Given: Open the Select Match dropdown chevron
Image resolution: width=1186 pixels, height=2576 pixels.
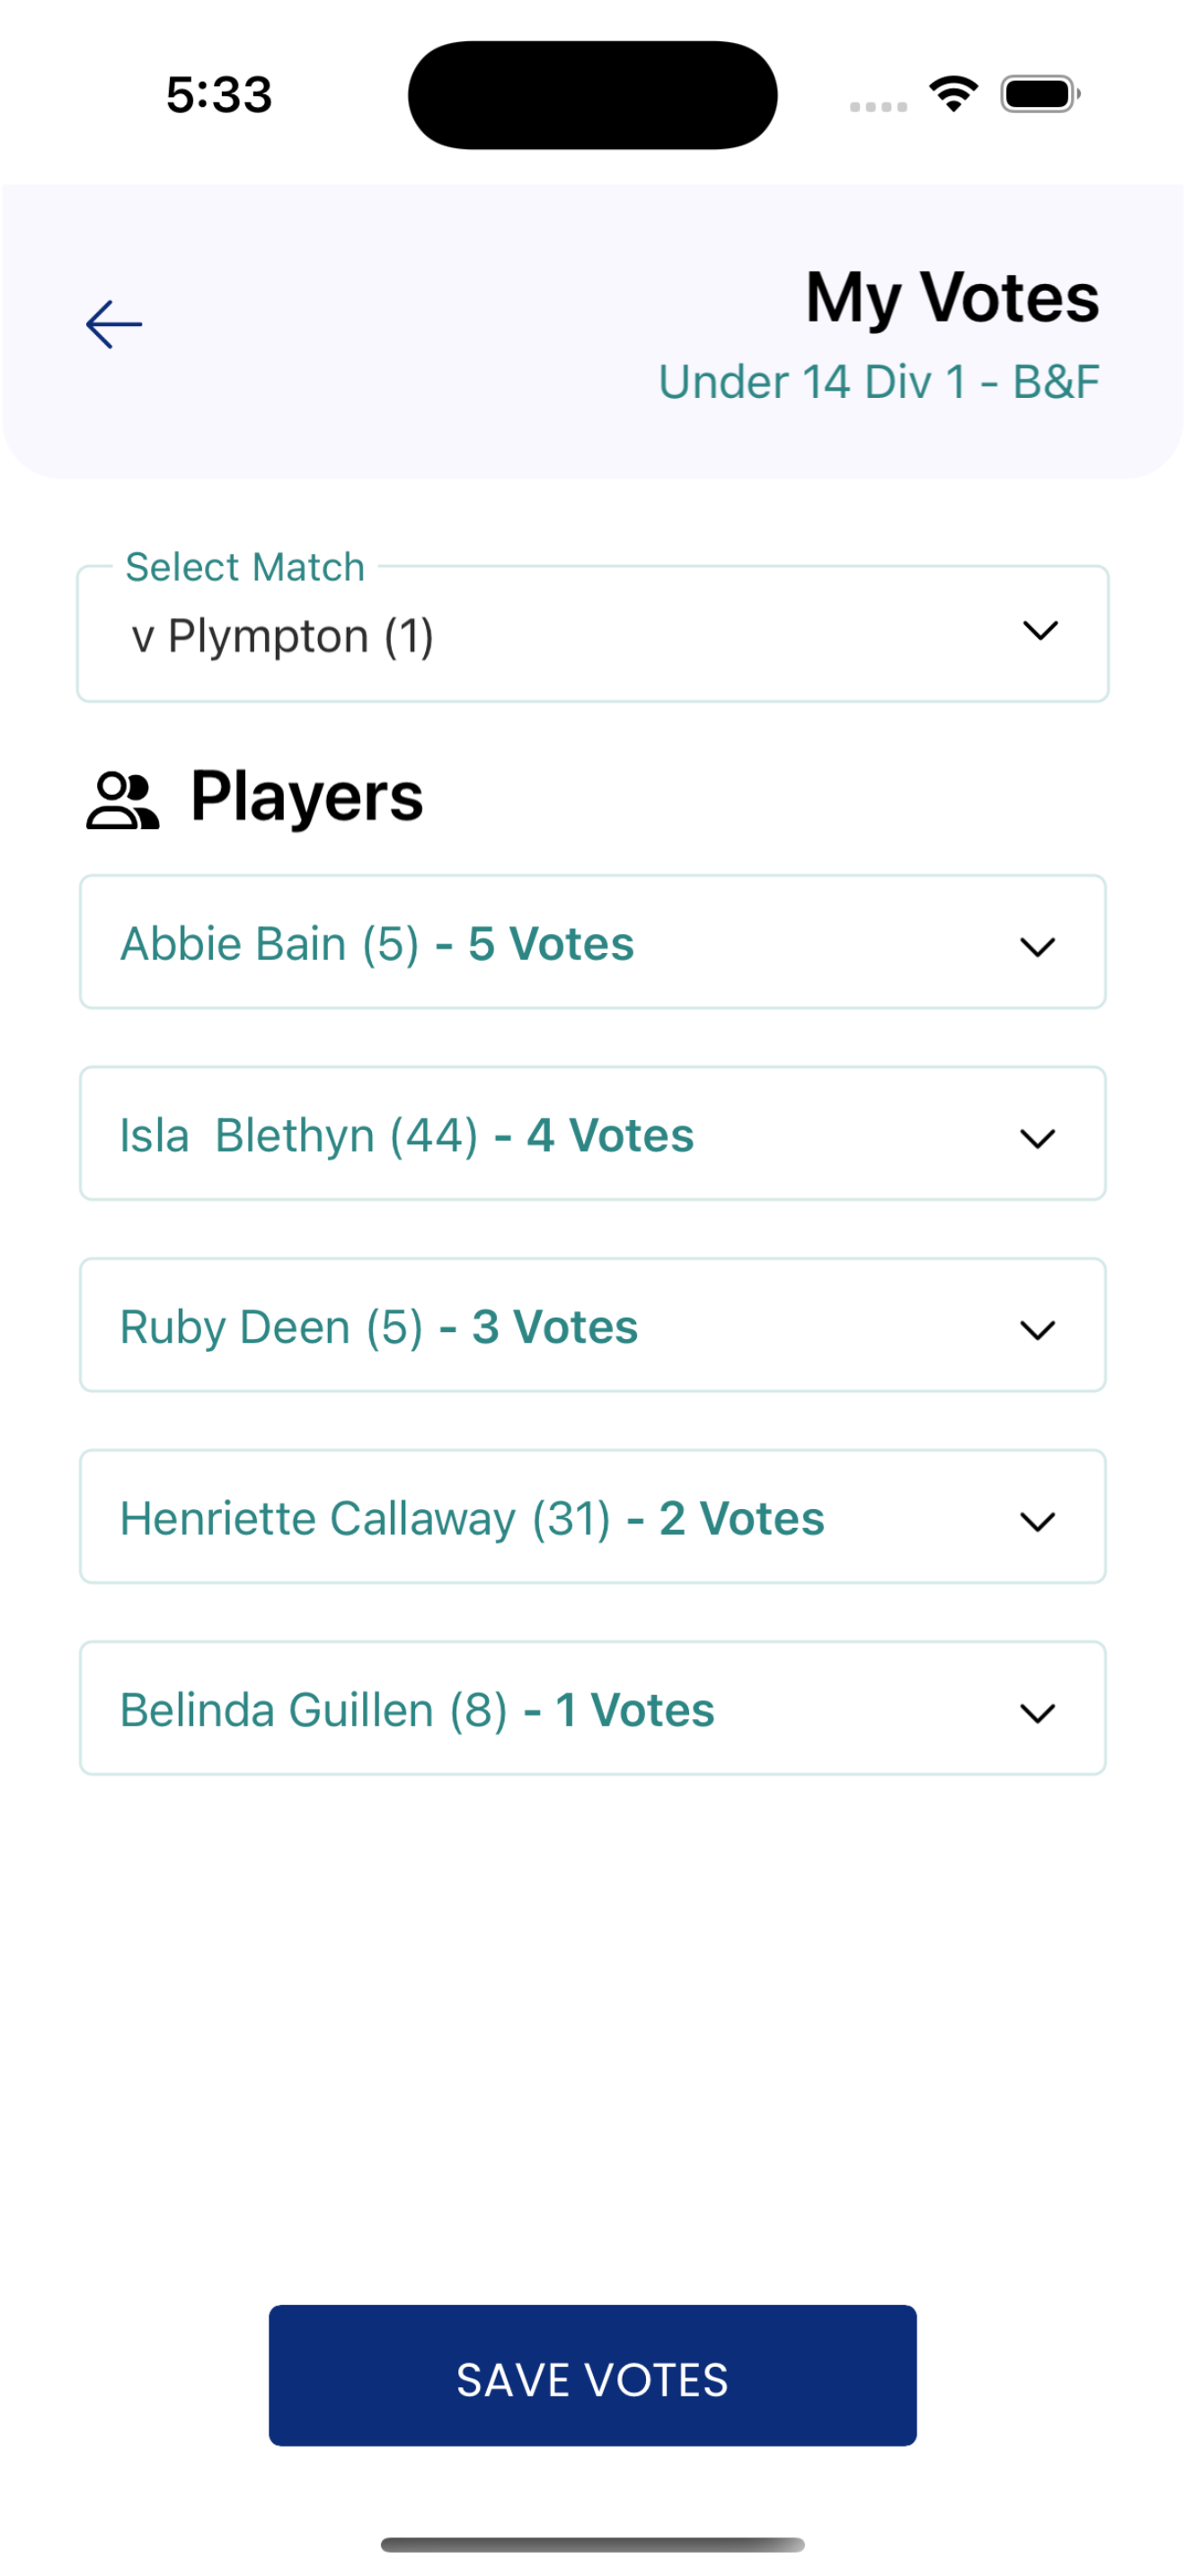Looking at the screenshot, I should tap(1040, 631).
